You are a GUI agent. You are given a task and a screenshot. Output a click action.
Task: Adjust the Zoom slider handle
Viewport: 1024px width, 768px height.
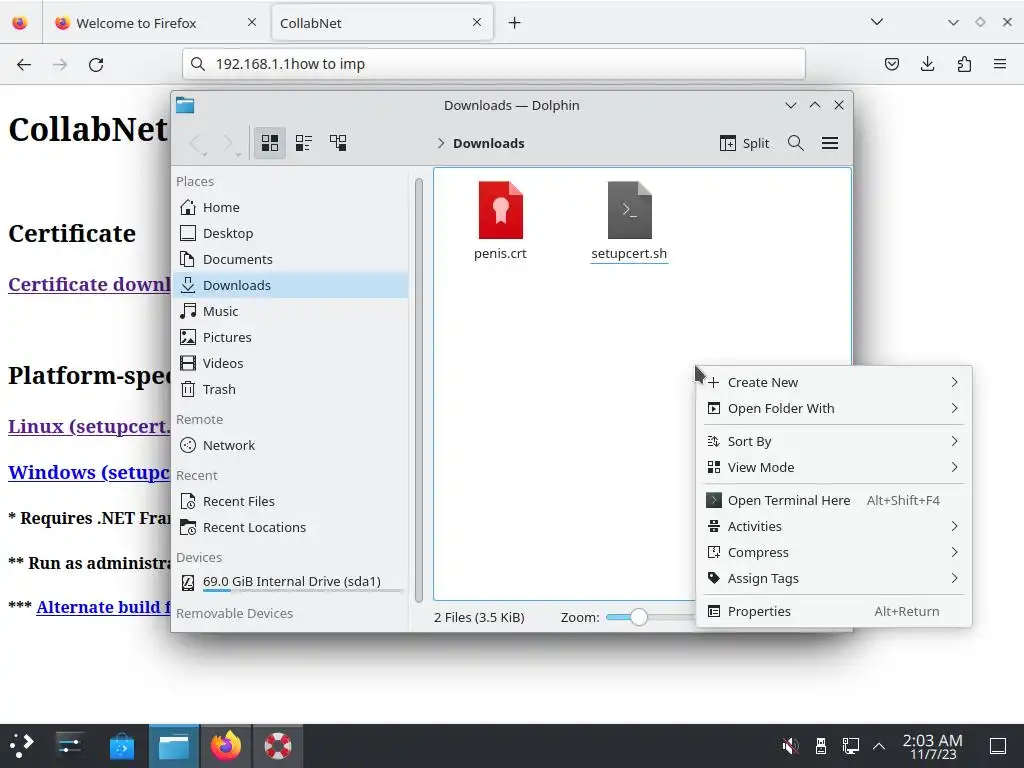[x=639, y=617]
